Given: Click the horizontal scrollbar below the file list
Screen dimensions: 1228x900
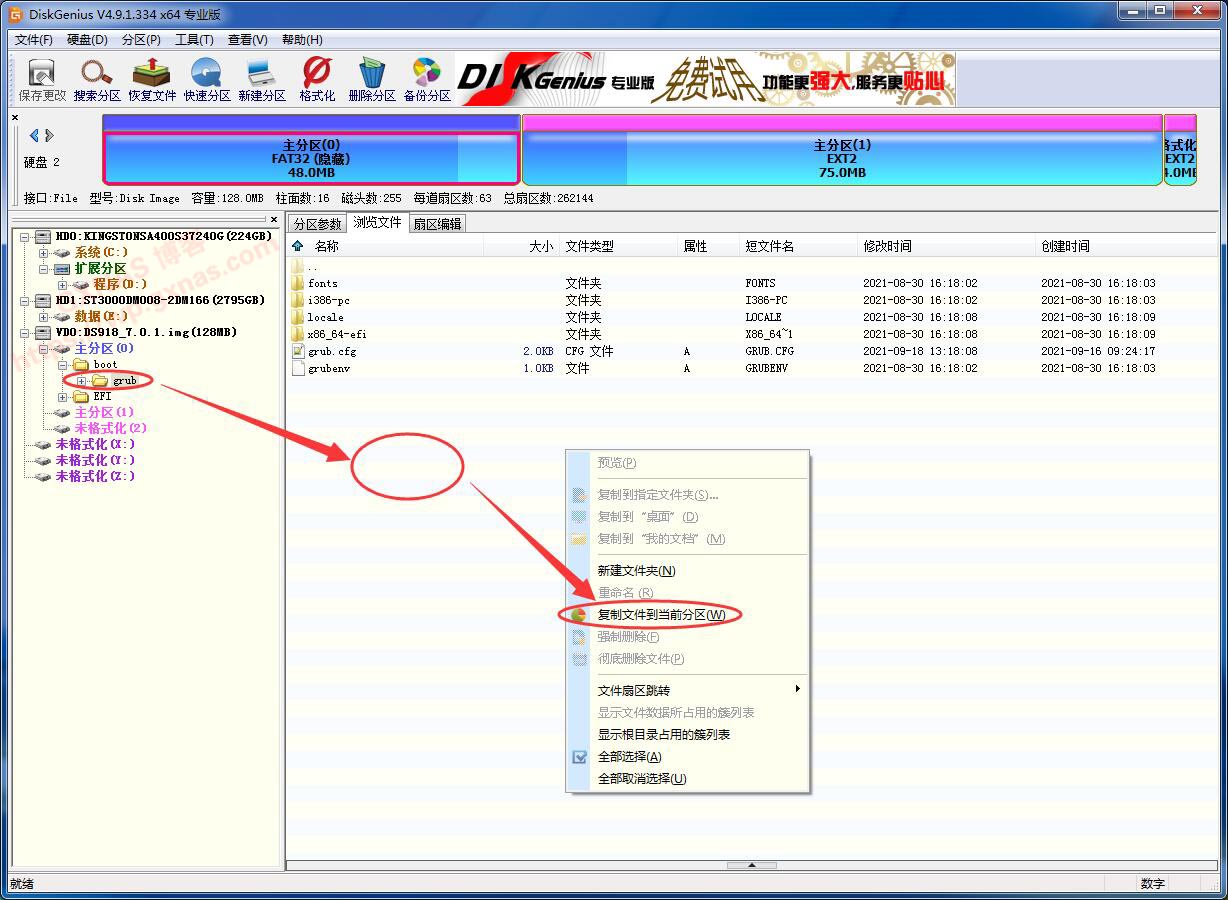Looking at the screenshot, I should coord(750,864).
